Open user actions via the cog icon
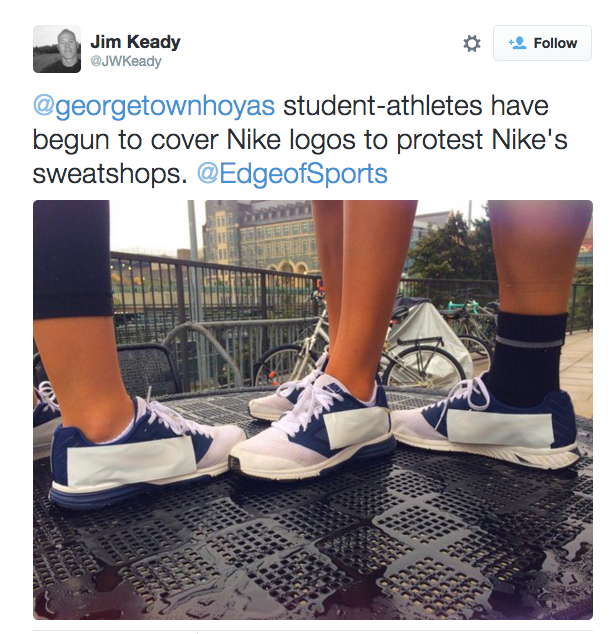Screen dimensions: 611x634 [x=471, y=43]
